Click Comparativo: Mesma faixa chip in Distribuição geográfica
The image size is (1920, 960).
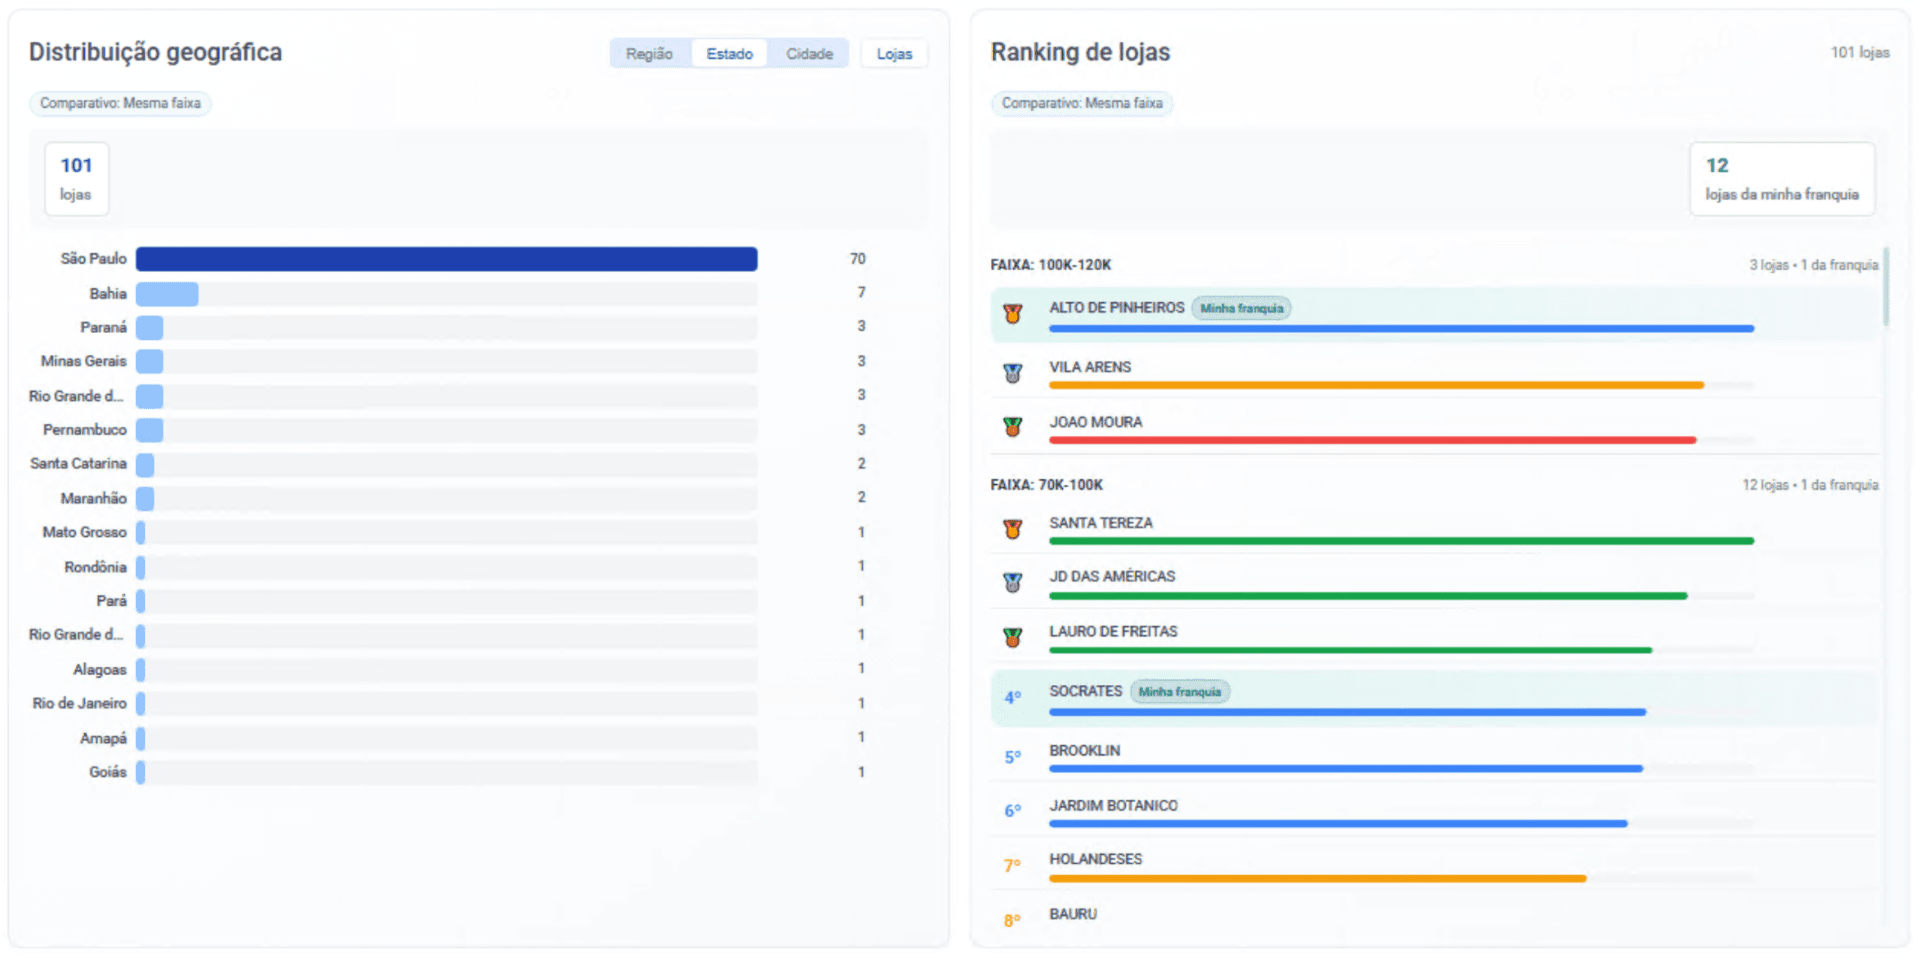[120, 103]
